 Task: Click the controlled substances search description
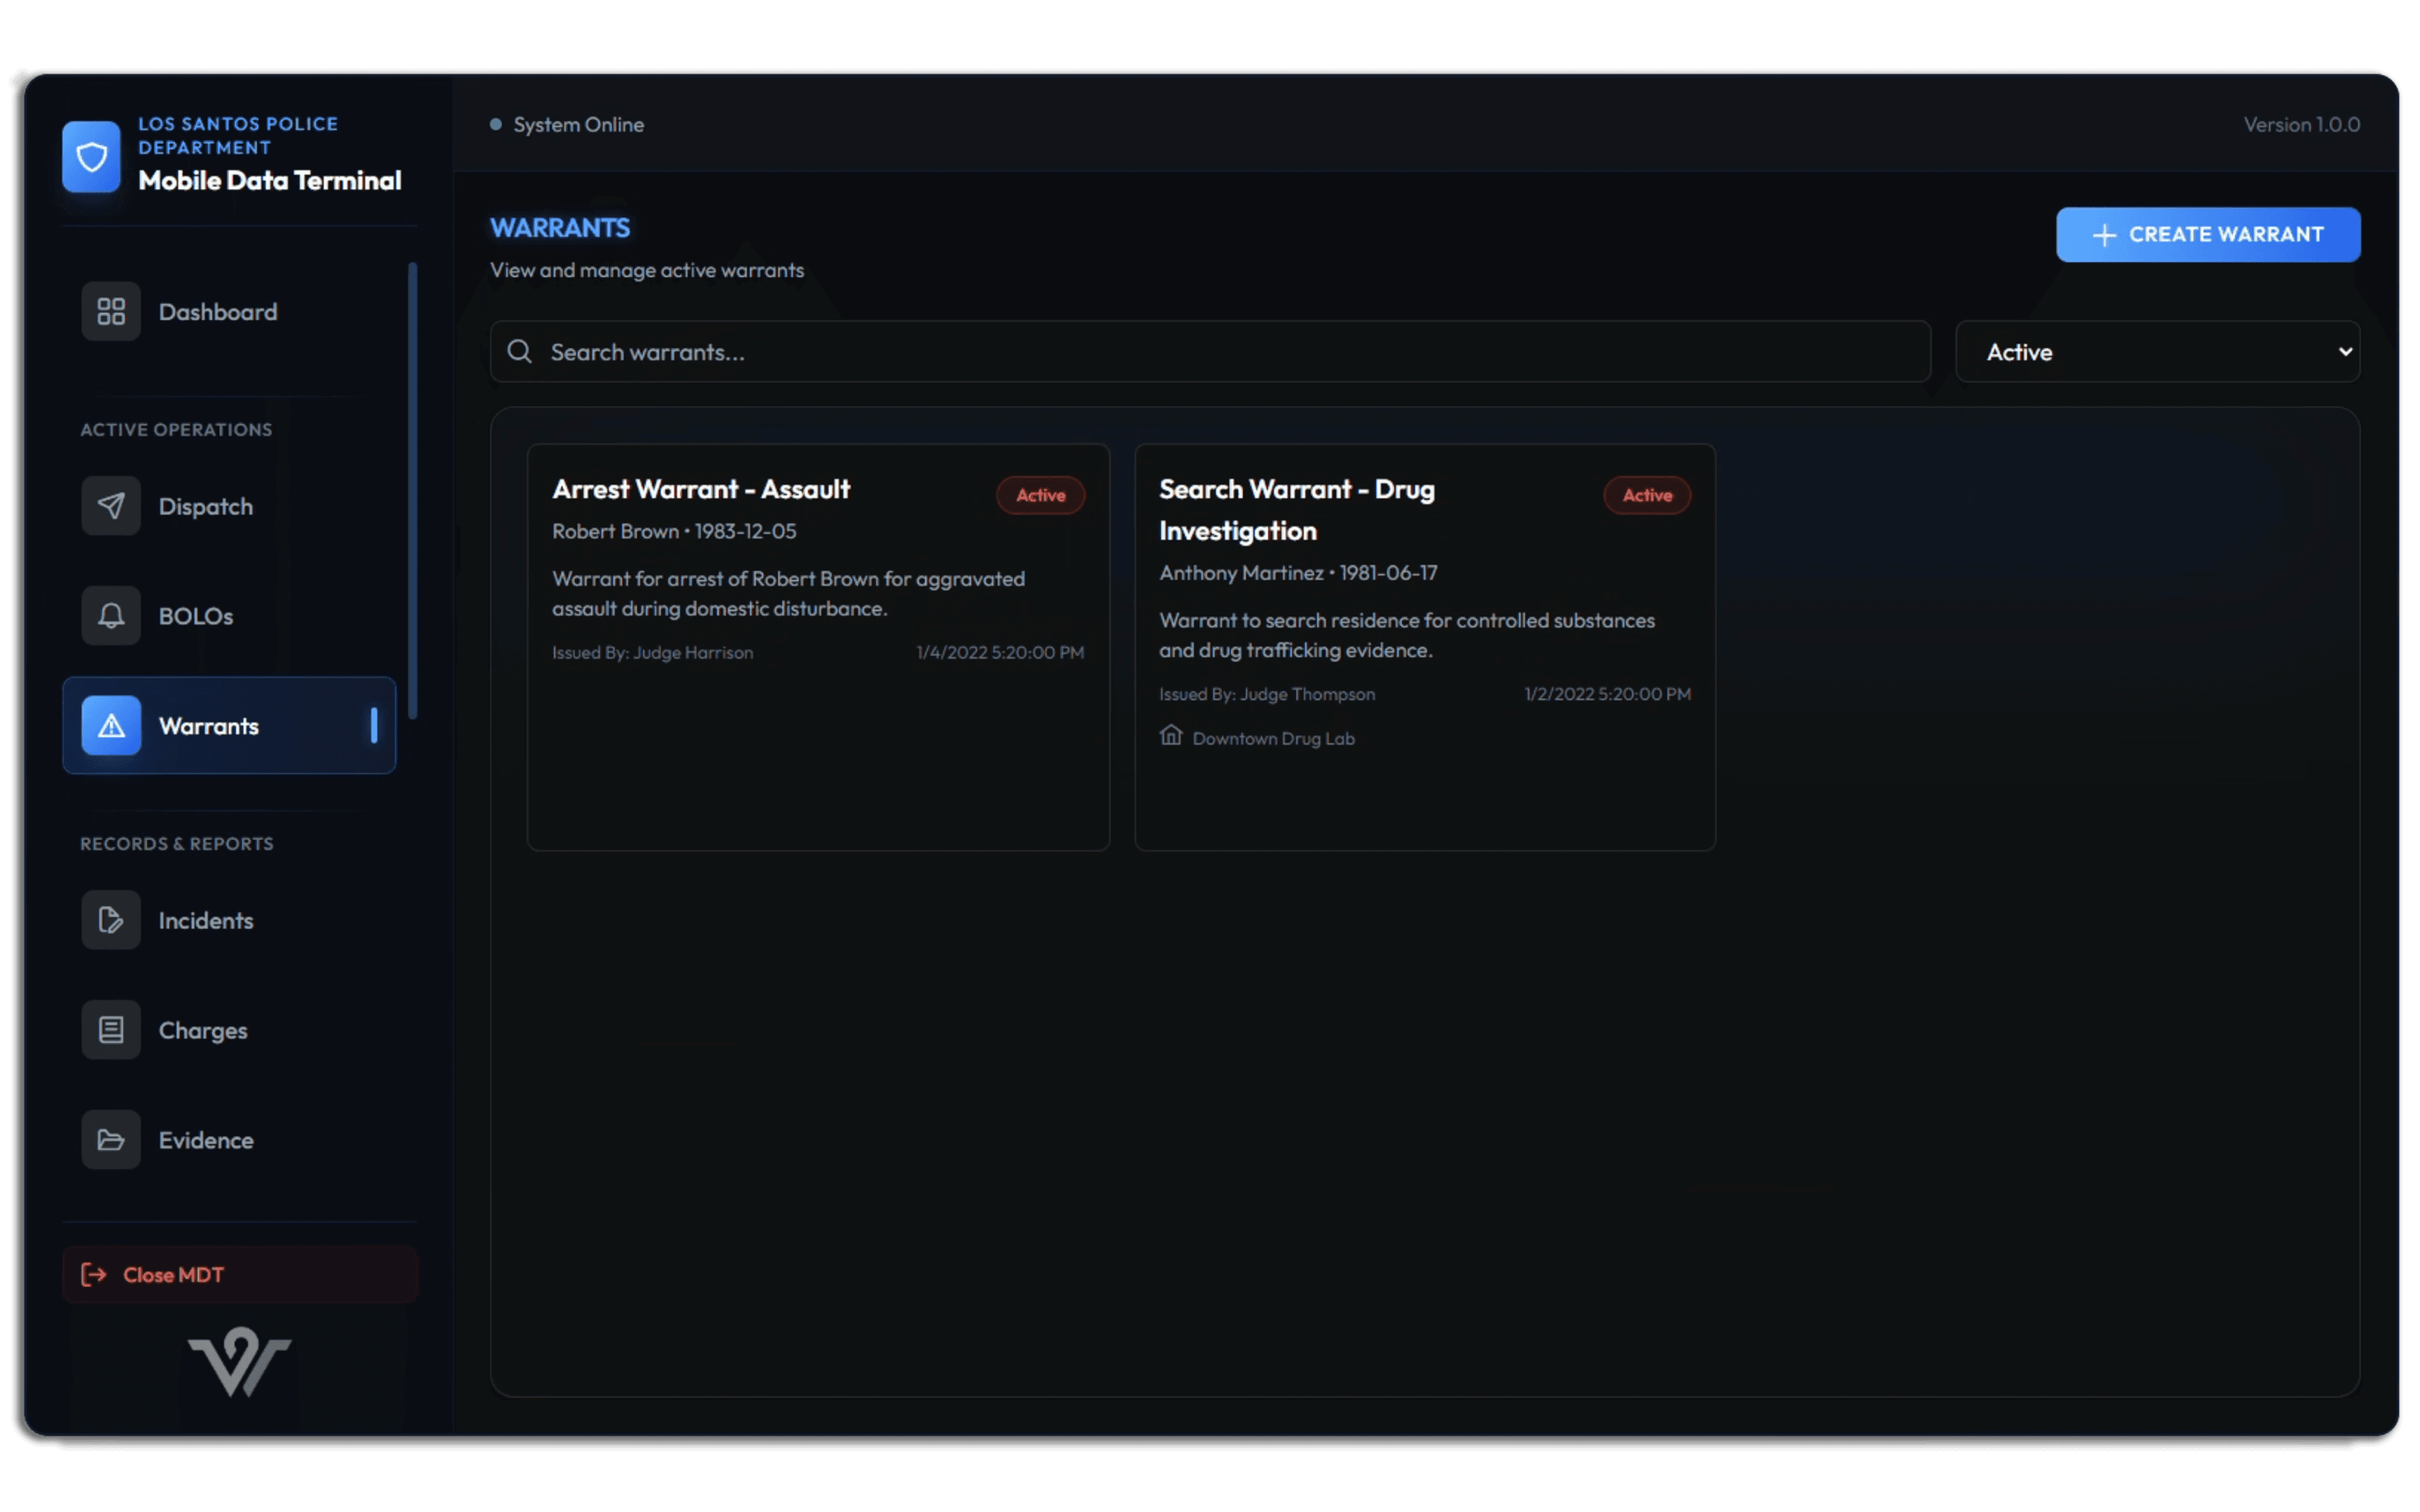(1407, 635)
